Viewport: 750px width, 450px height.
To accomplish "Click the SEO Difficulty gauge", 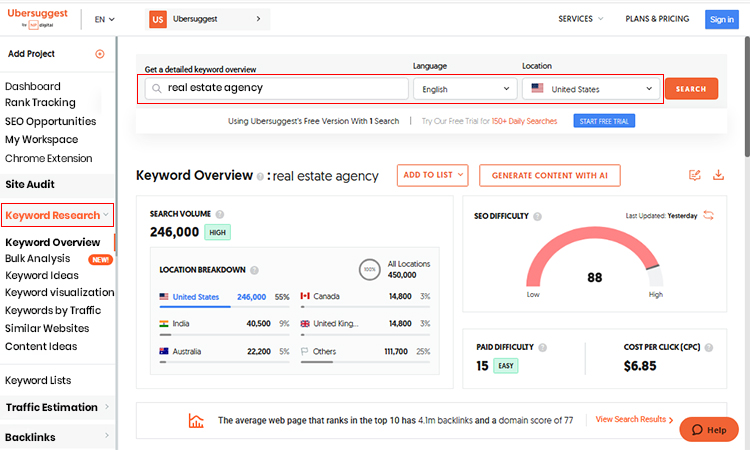I will pos(595,257).
